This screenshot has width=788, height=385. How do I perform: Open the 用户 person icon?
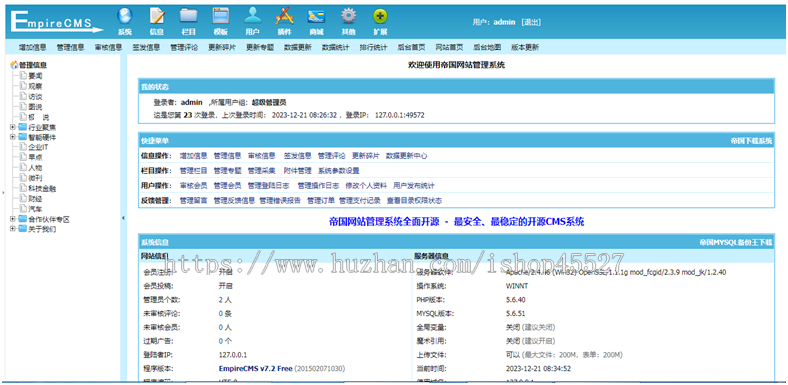pos(252,17)
